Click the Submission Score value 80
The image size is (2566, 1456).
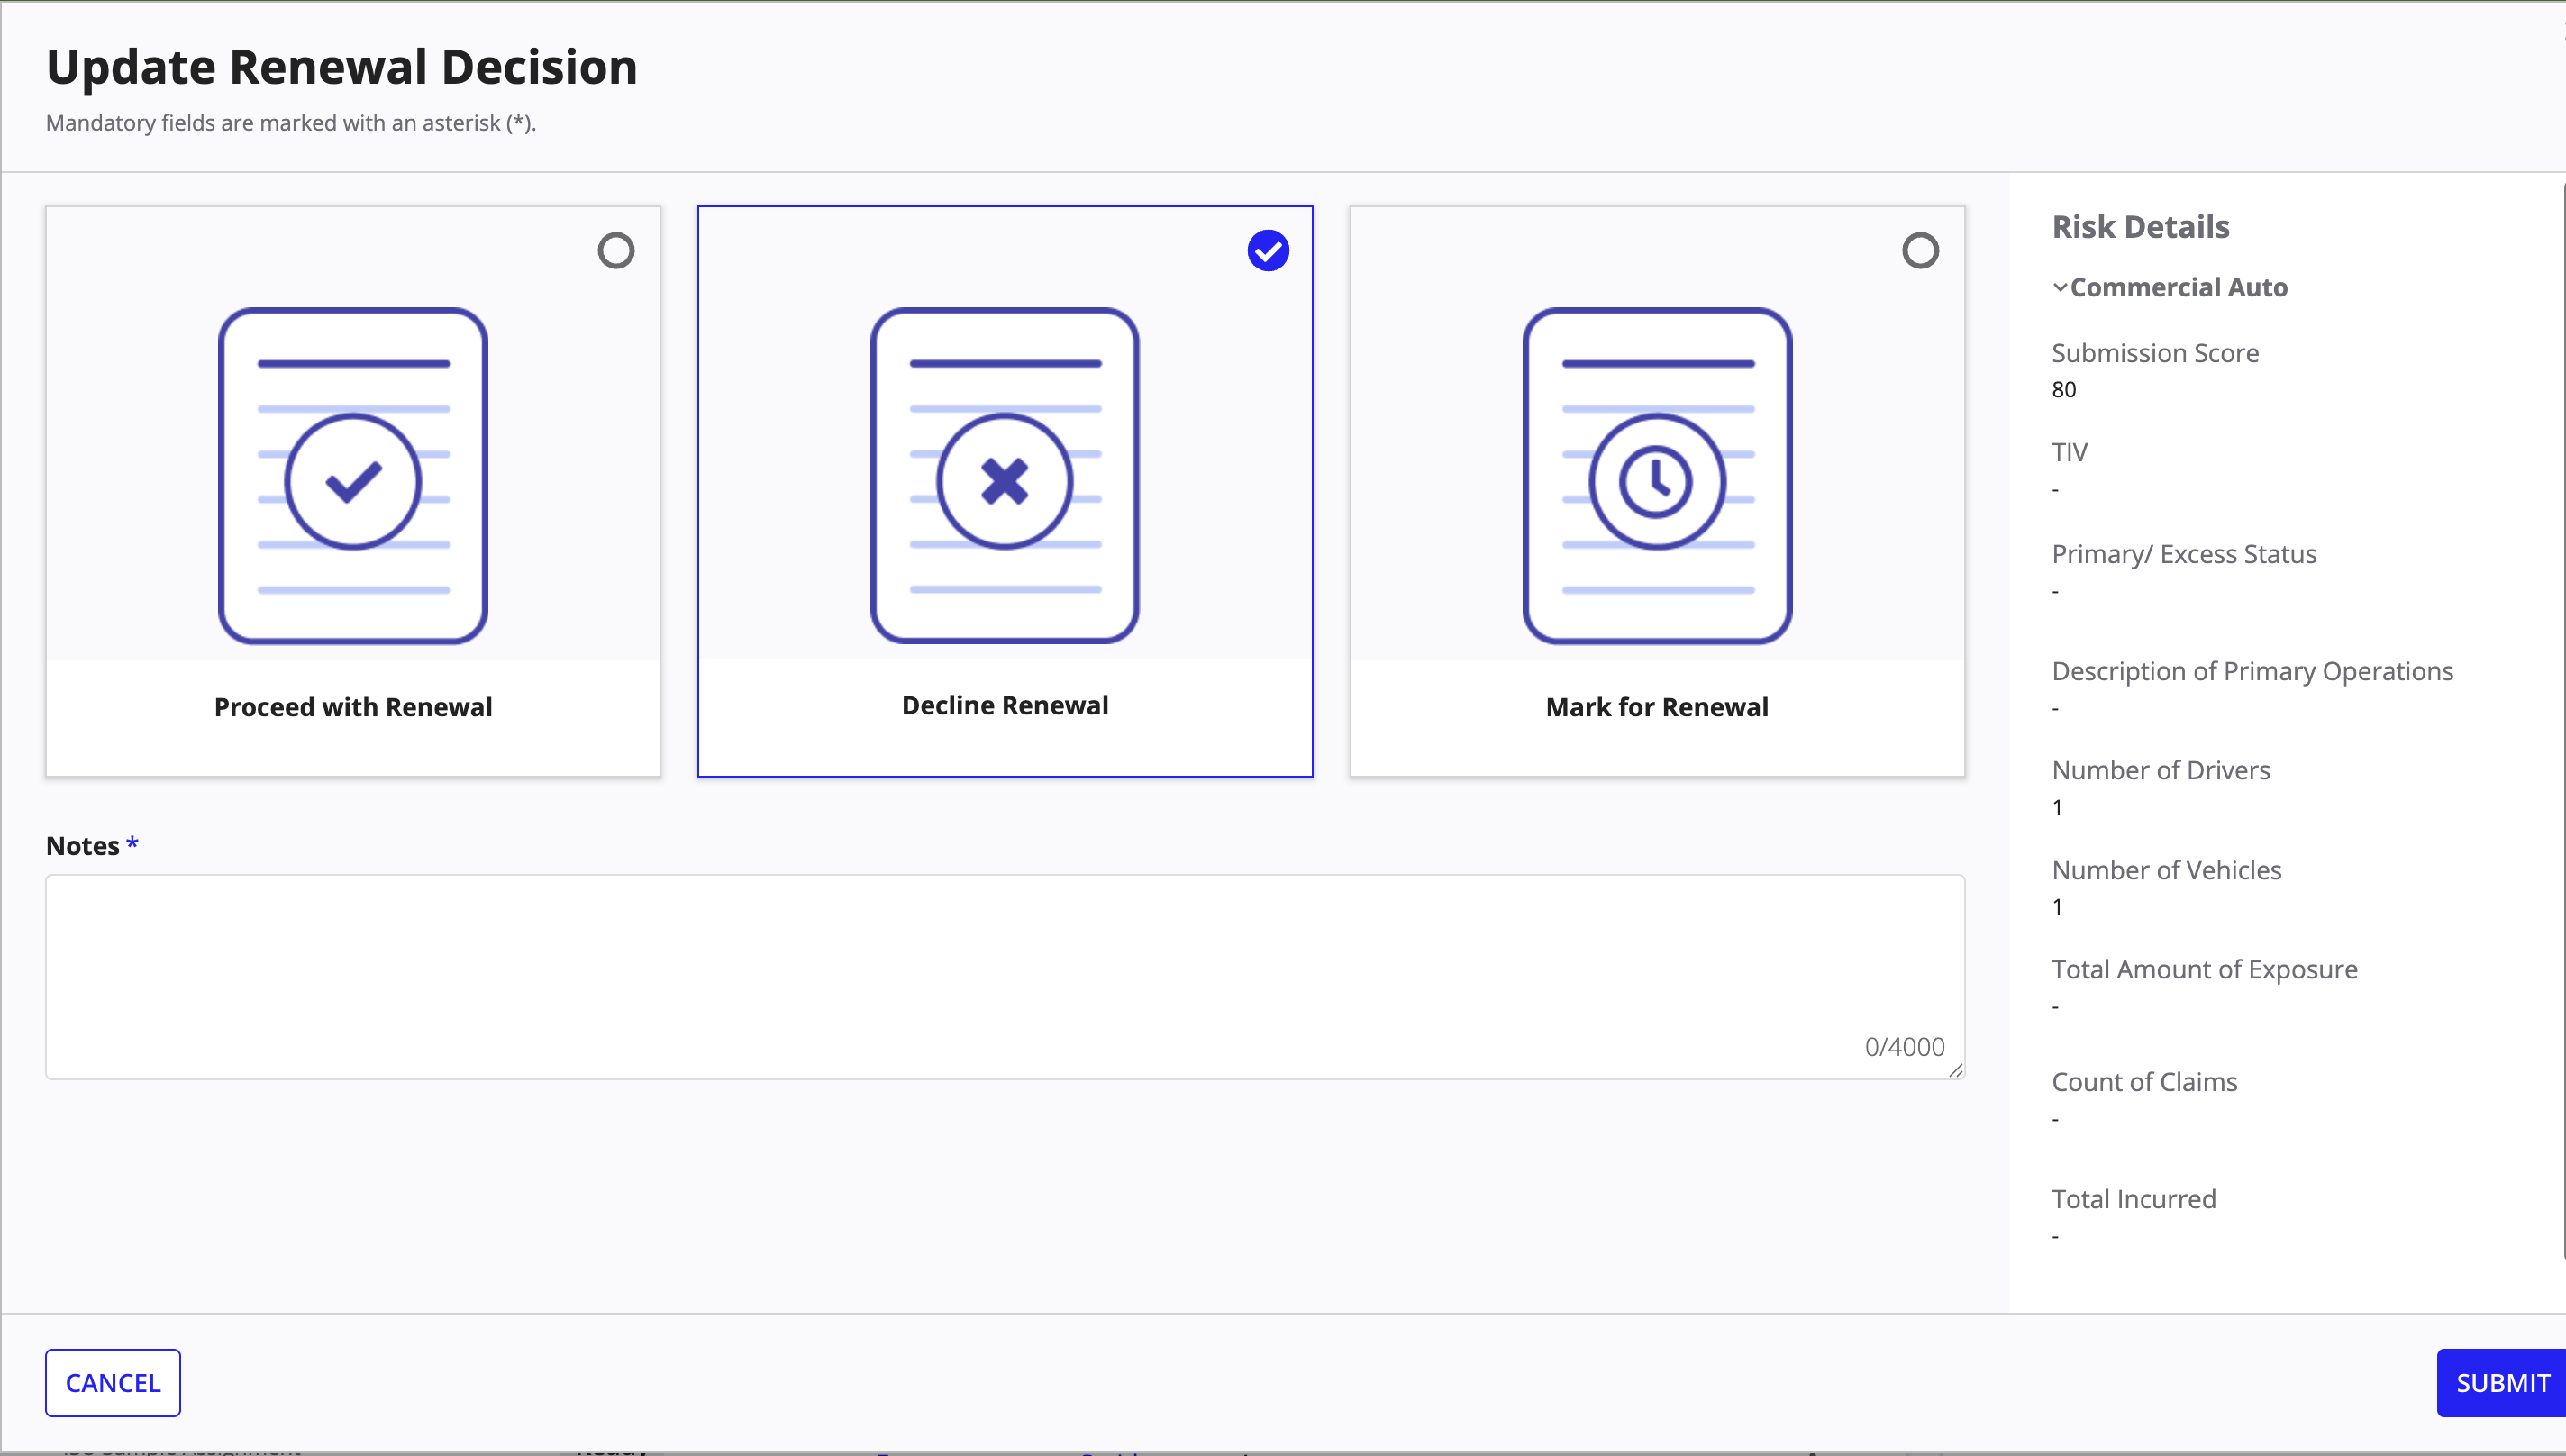click(x=2064, y=390)
